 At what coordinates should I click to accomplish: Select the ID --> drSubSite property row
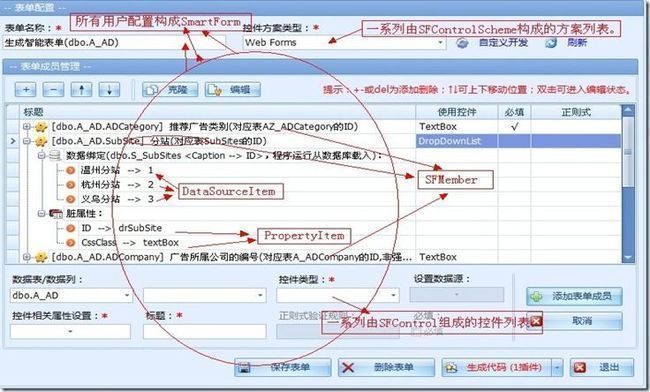tap(121, 228)
